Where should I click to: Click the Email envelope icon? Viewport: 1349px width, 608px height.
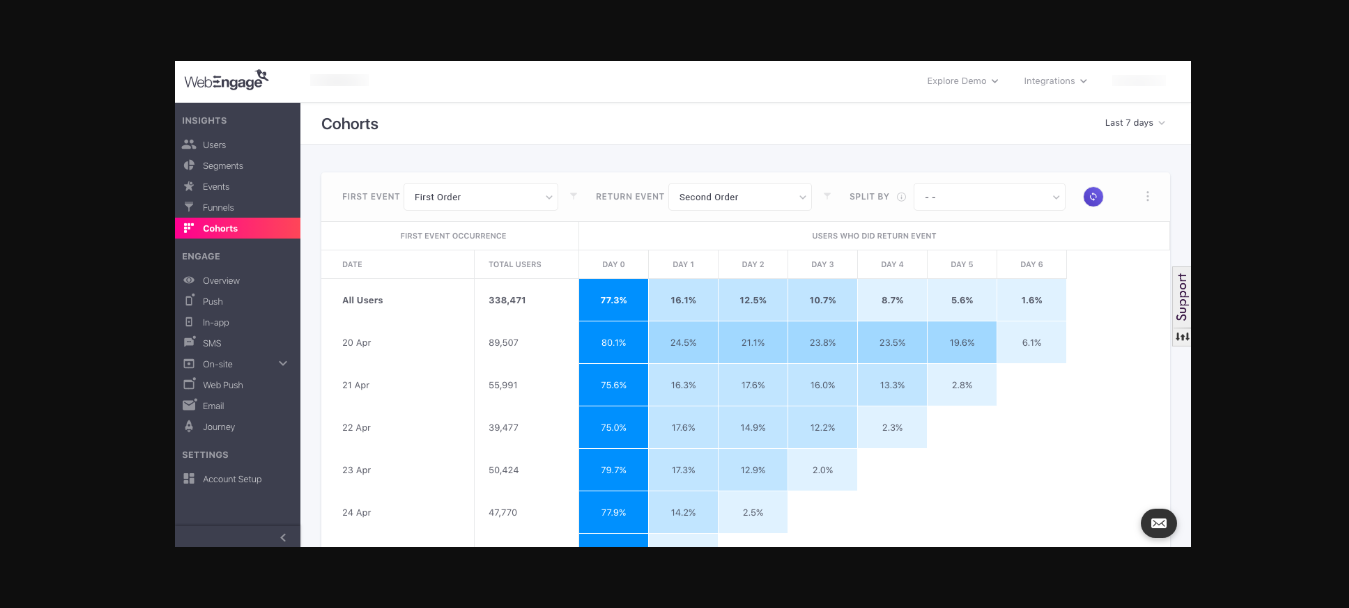[189, 405]
